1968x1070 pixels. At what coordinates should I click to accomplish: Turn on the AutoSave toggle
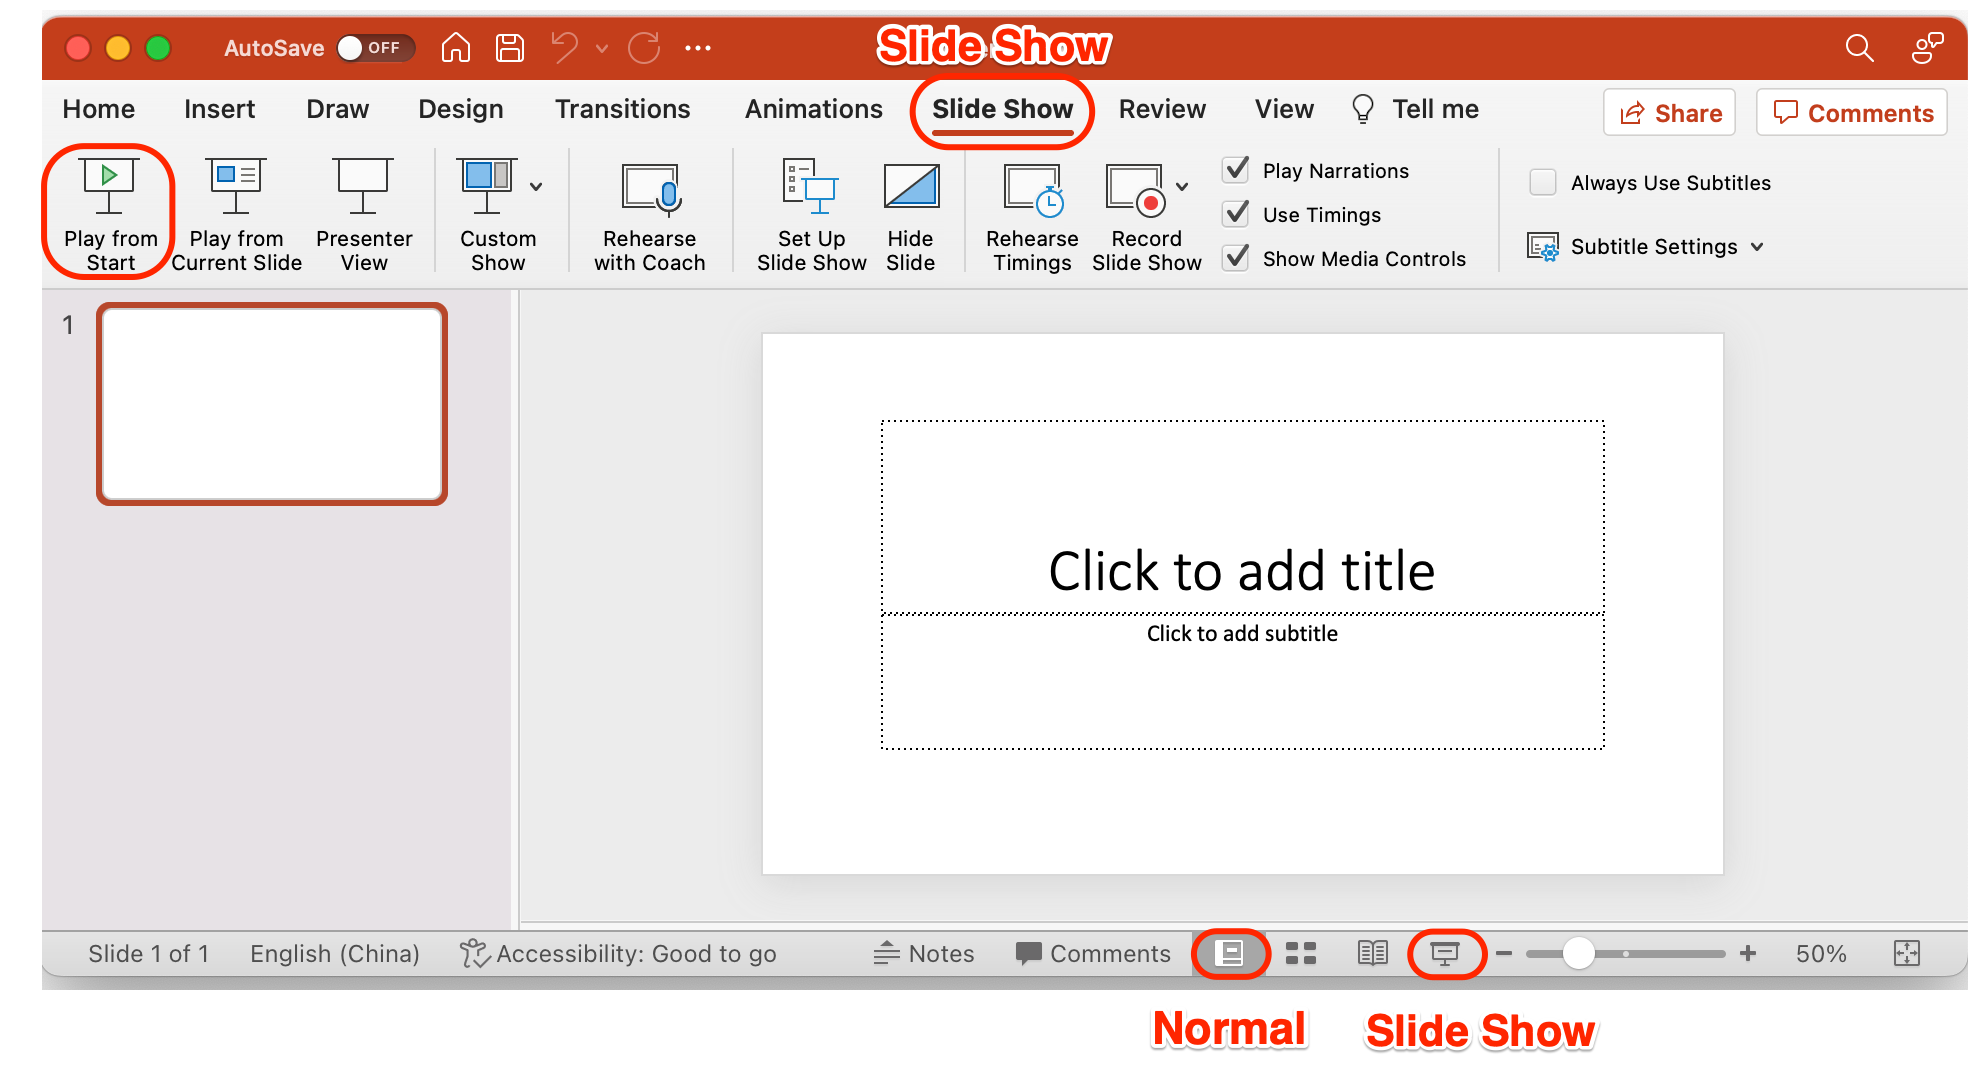374,48
